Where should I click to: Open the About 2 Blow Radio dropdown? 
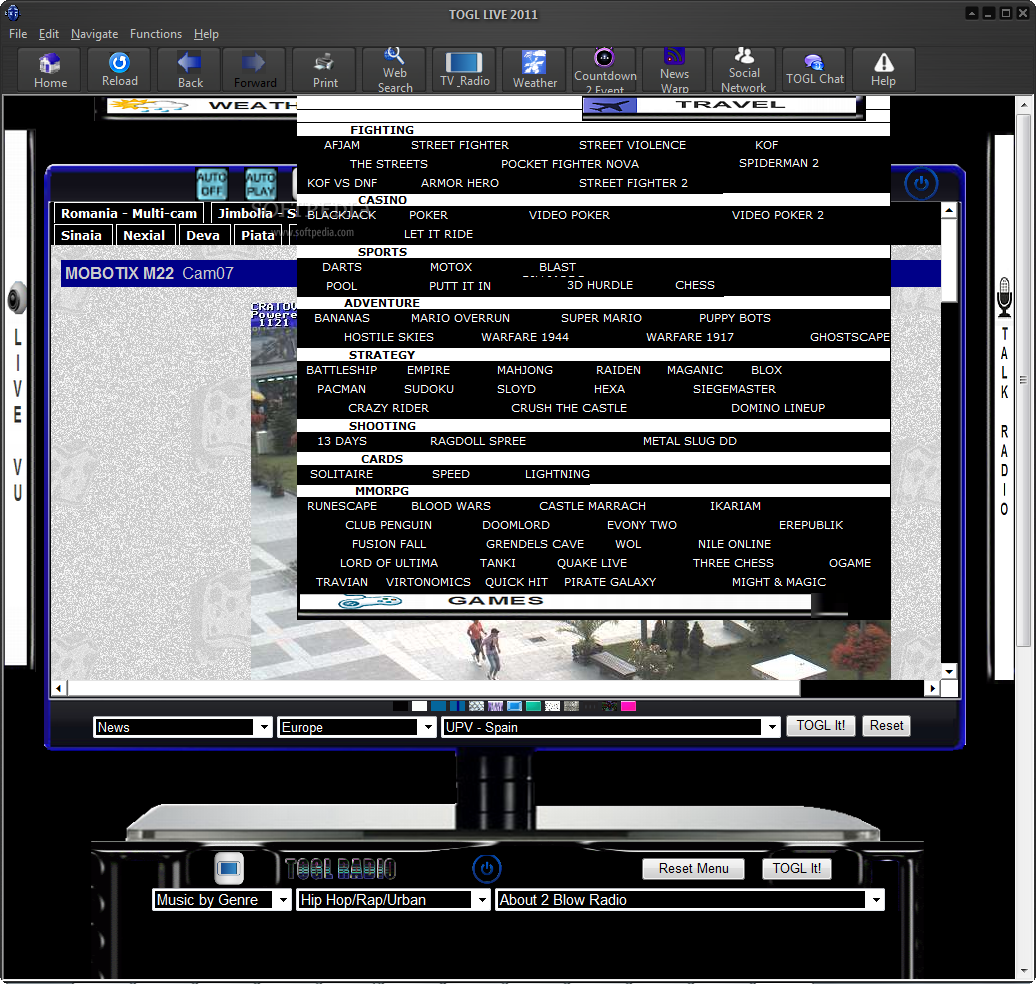(x=690, y=900)
